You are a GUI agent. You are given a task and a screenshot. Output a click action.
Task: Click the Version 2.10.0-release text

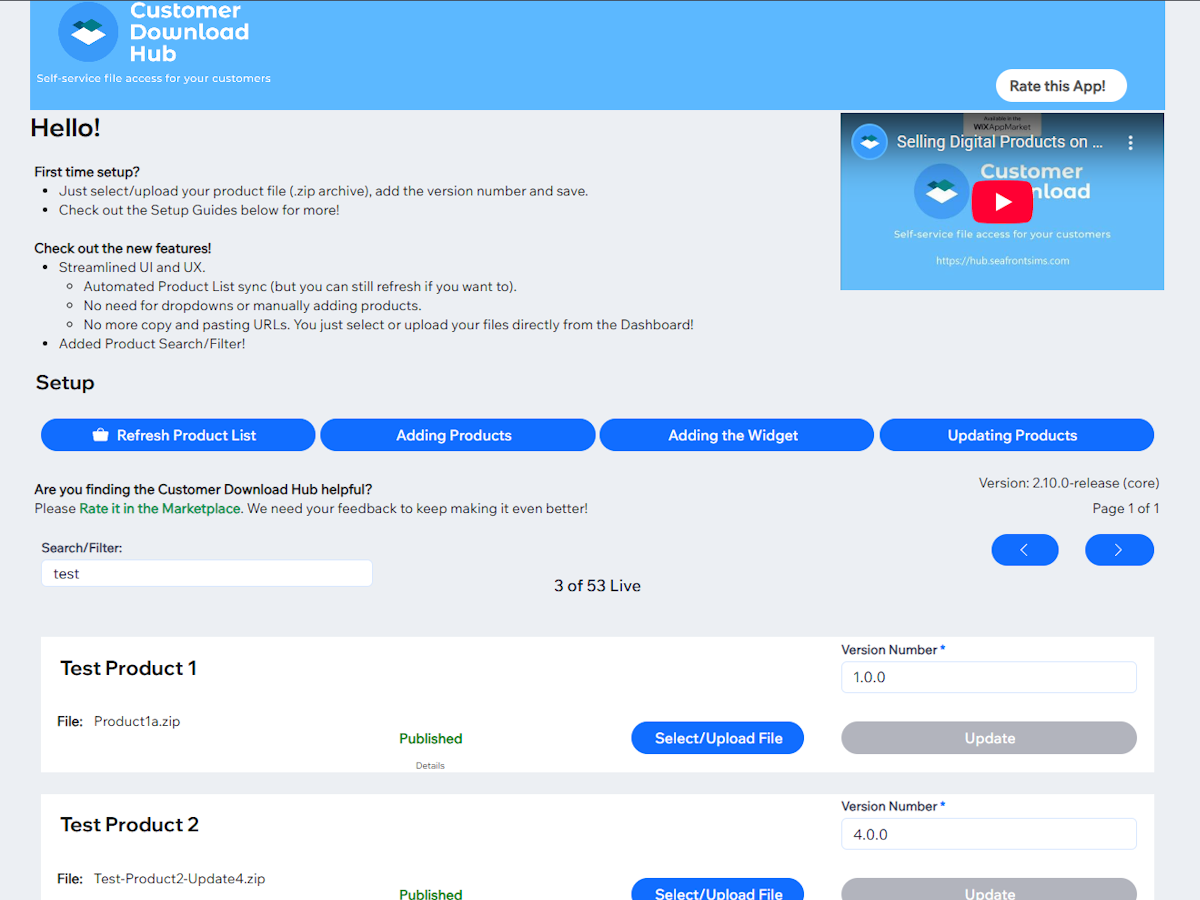point(1069,483)
